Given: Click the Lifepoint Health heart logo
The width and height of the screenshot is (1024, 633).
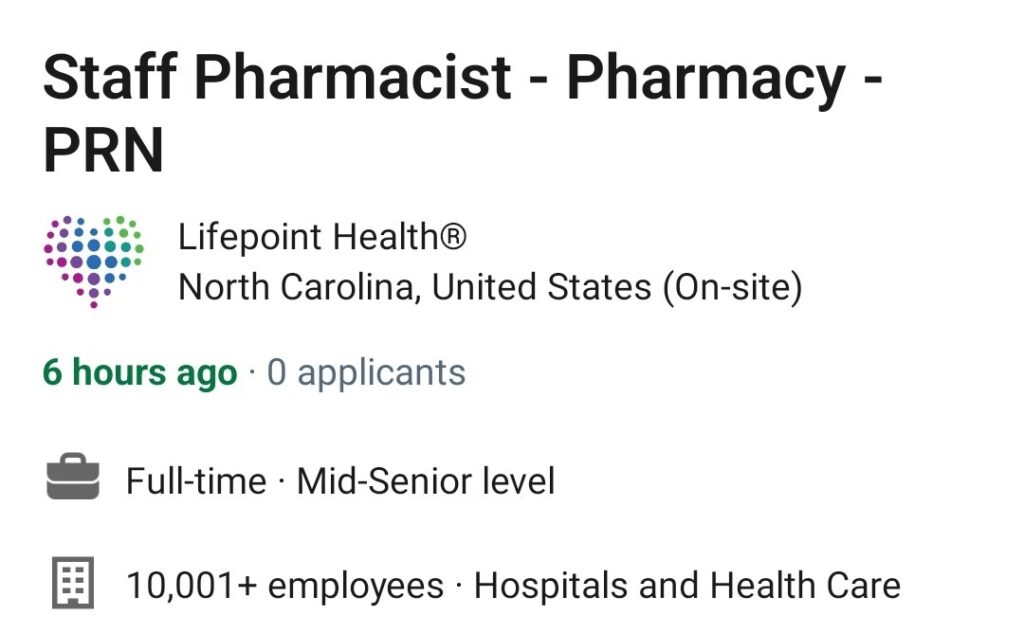Looking at the screenshot, I should 93,261.
